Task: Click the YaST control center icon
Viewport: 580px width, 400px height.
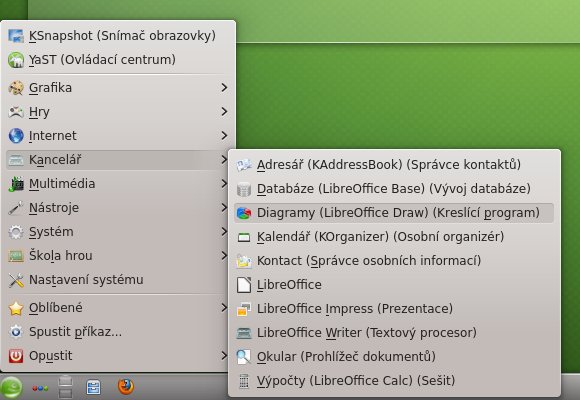Action: [x=16, y=60]
